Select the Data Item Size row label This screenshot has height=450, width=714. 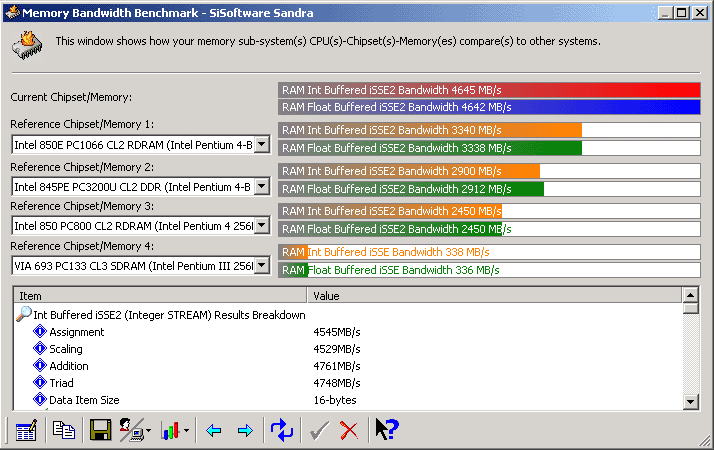(x=84, y=400)
